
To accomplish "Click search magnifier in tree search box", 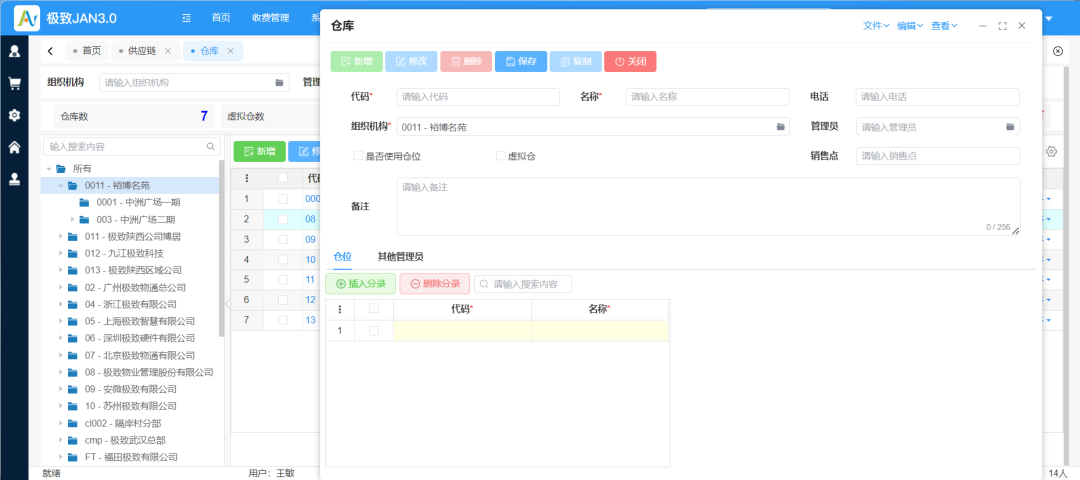I will click(211, 147).
